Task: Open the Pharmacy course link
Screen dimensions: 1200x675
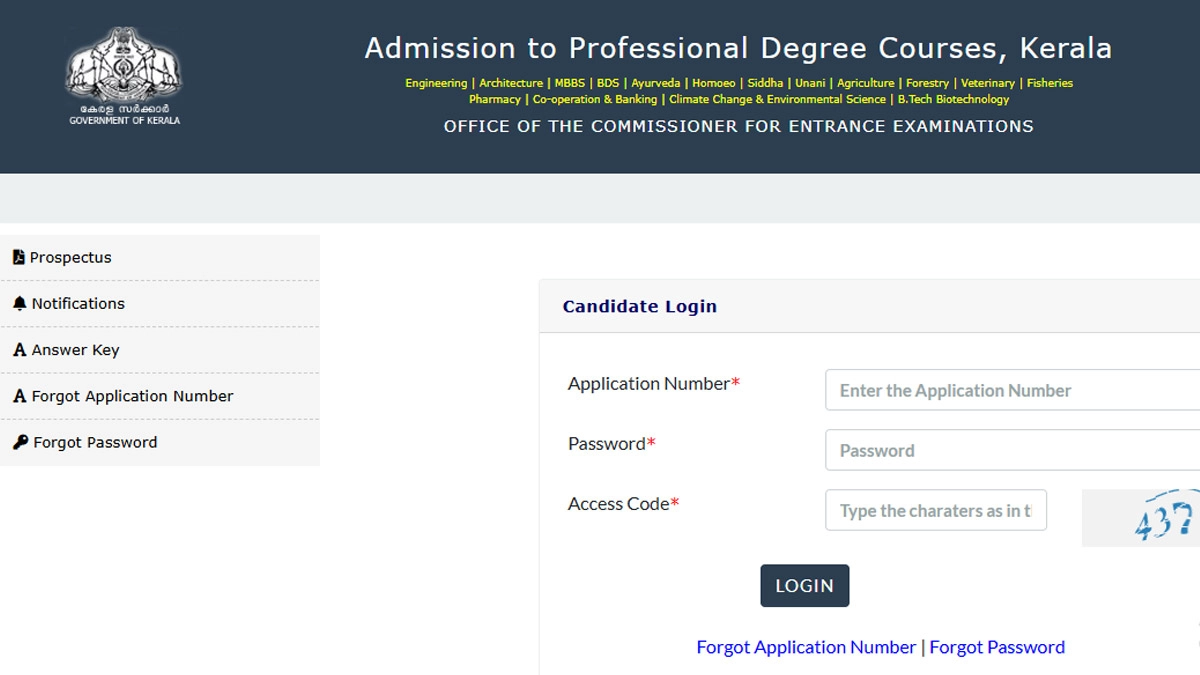Action: [494, 99]
